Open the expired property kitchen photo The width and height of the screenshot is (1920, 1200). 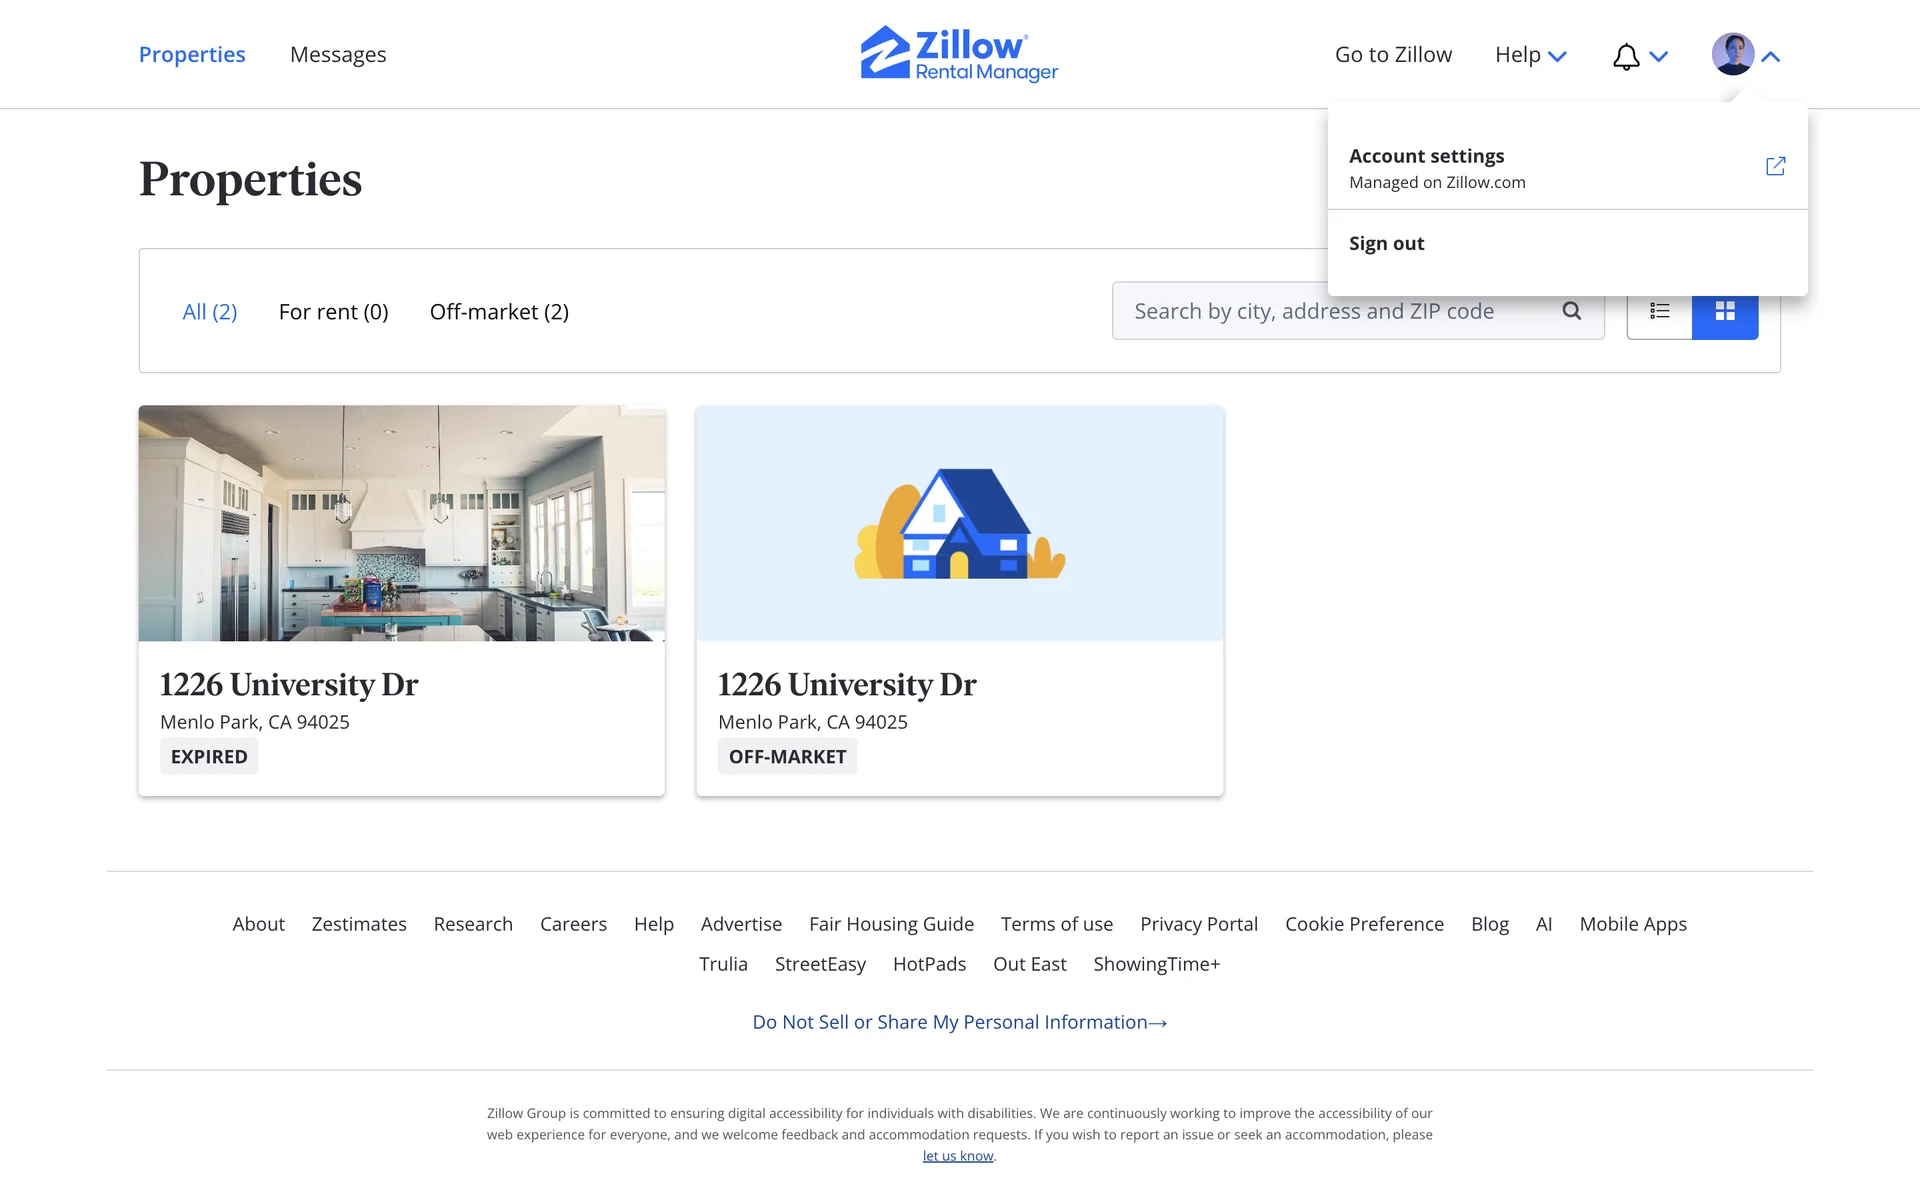coord(401,523)
